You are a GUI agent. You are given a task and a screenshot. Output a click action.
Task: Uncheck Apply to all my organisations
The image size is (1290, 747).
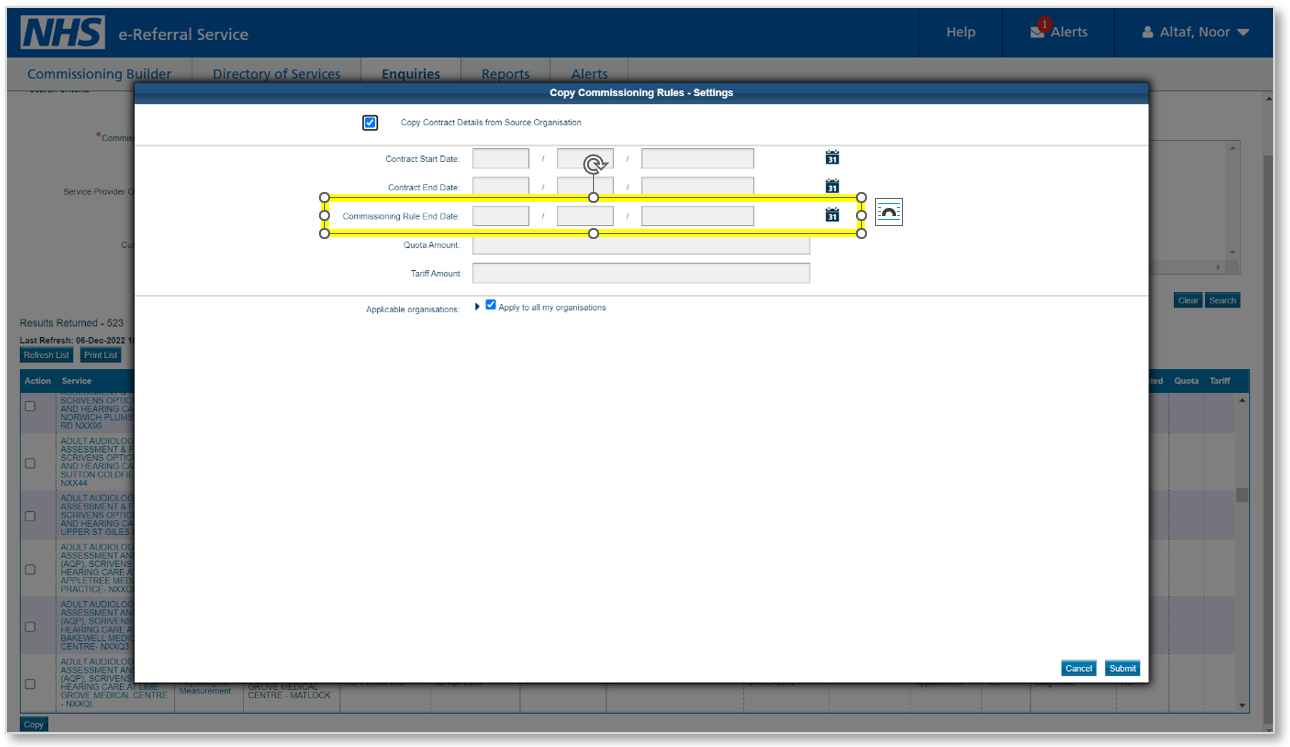pyautogui.click(x=491, y=305)
